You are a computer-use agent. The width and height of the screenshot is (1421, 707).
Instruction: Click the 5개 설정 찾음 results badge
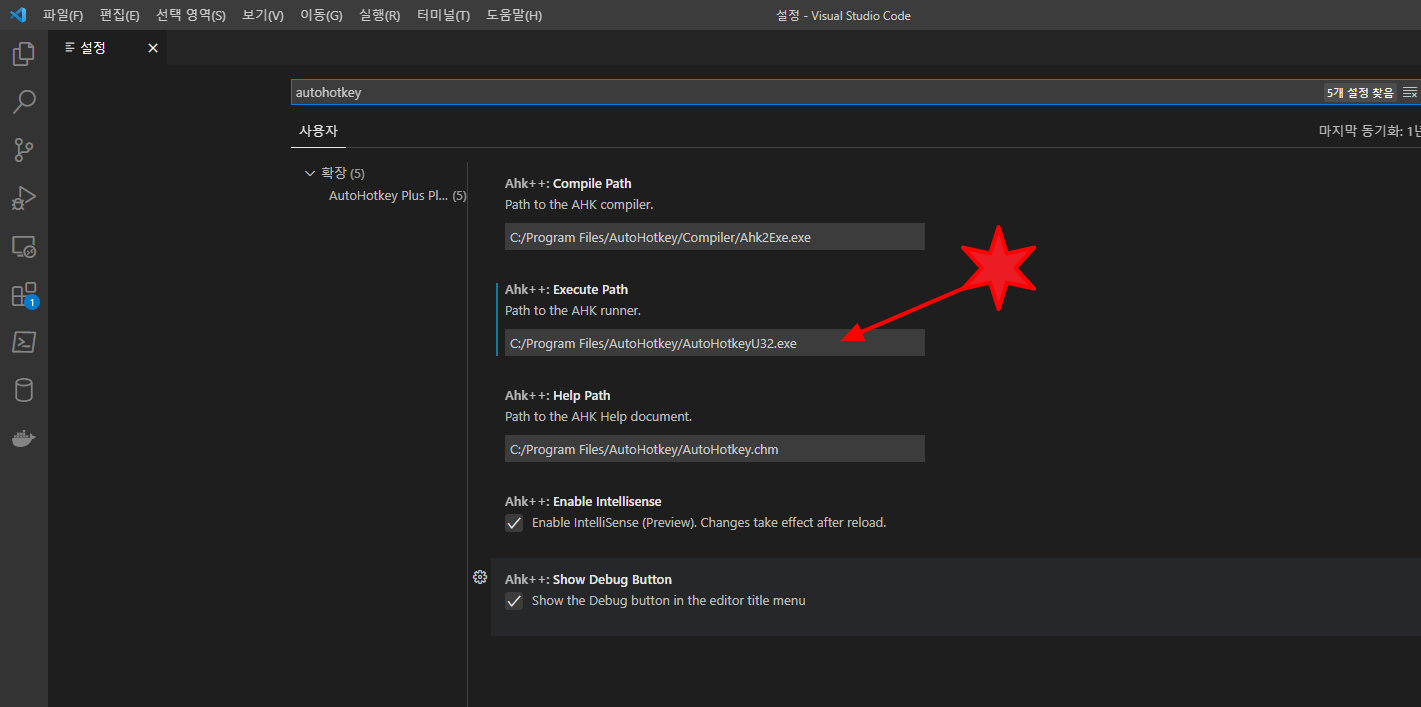tap(1359, 92)
